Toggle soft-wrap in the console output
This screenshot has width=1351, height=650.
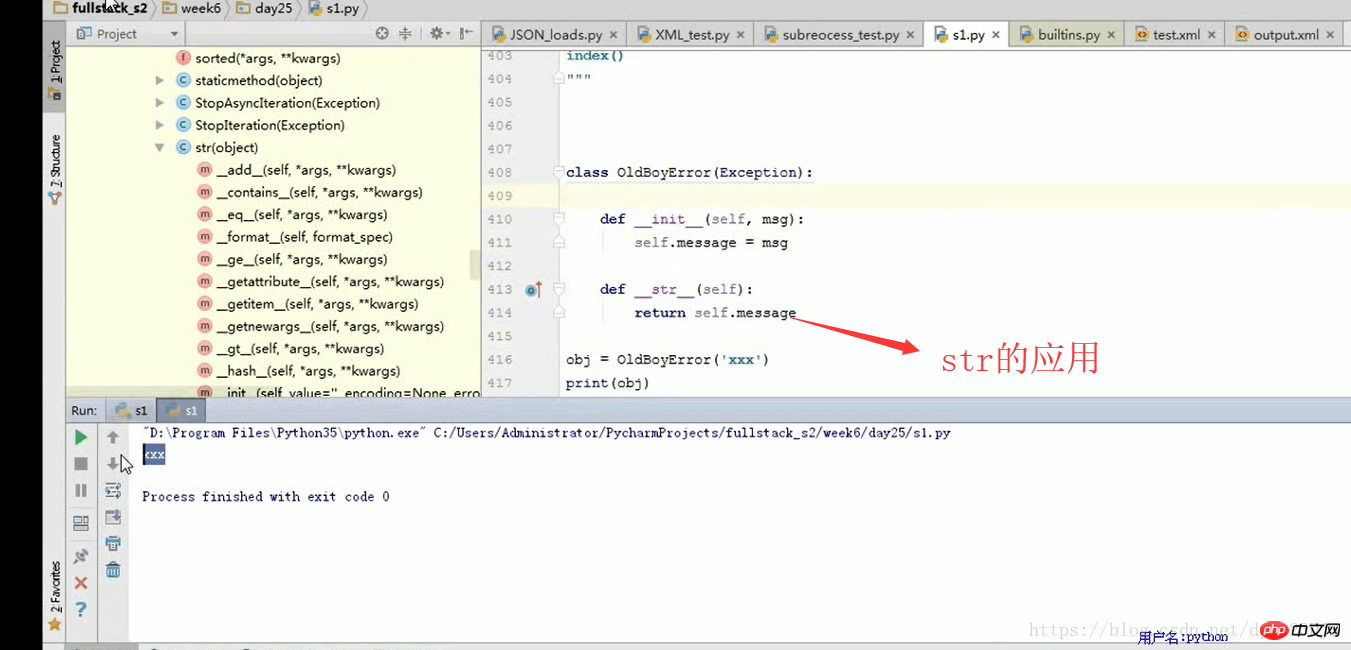click(x=113, y=490)
